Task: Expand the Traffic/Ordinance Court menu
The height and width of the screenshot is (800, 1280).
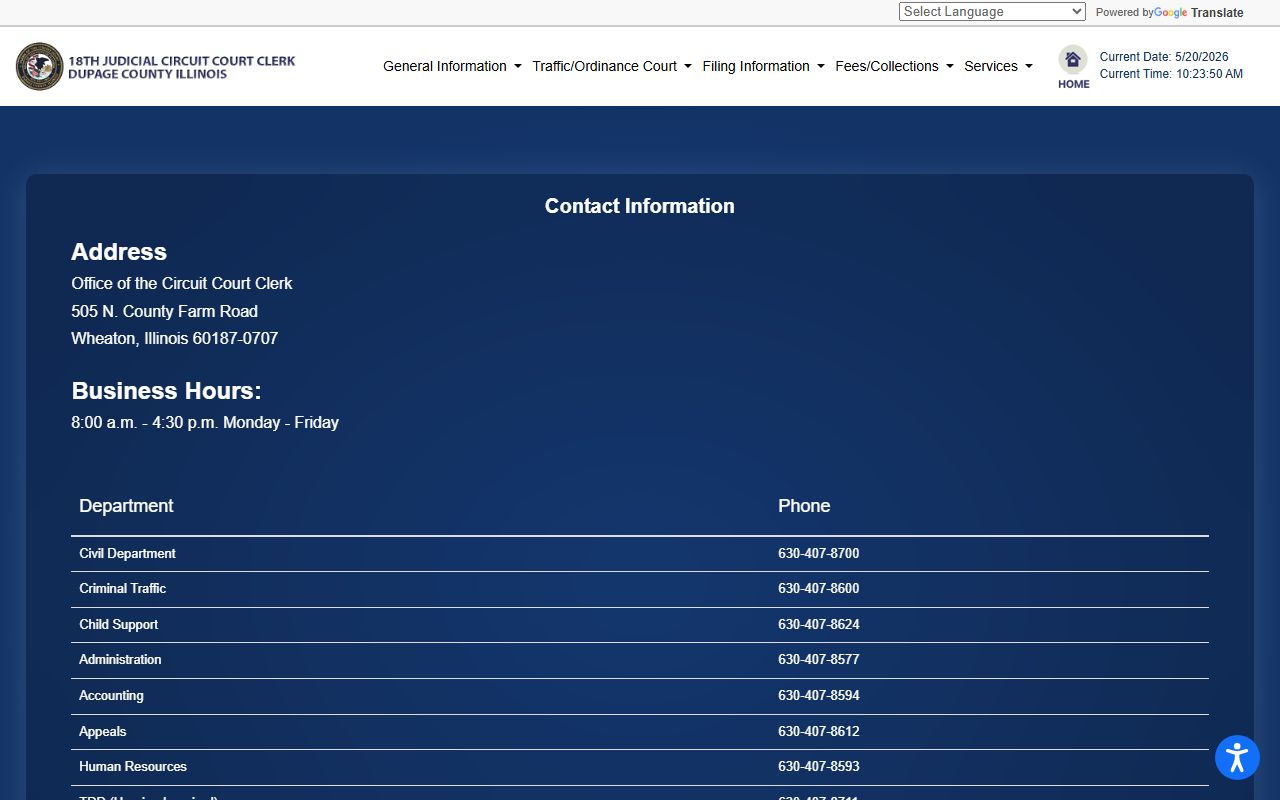Action: (612, 66)
